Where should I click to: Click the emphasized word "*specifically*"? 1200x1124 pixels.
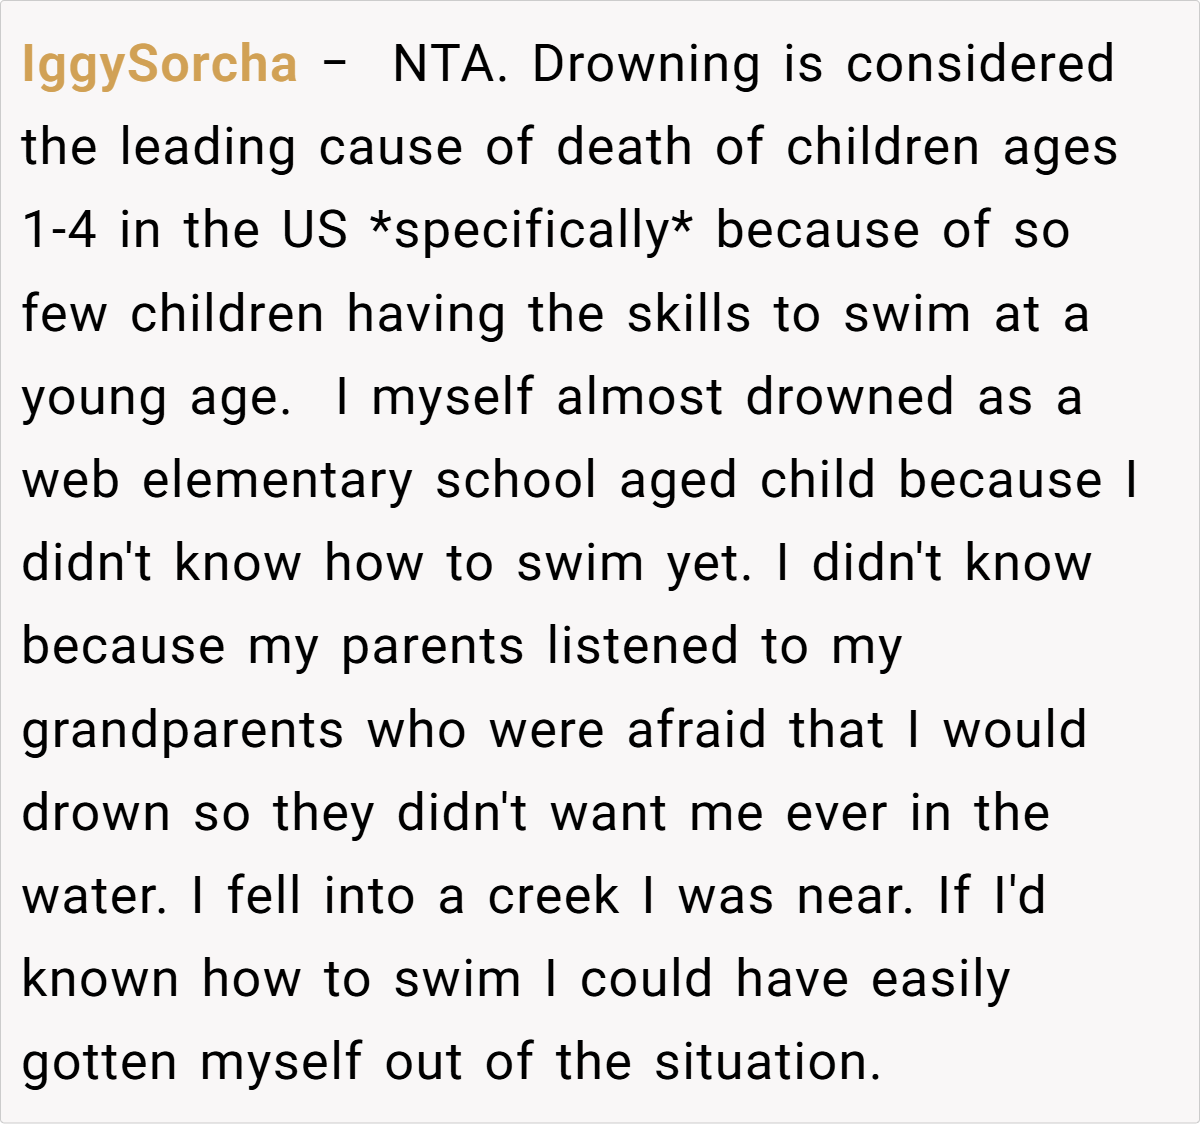(530, 230)
